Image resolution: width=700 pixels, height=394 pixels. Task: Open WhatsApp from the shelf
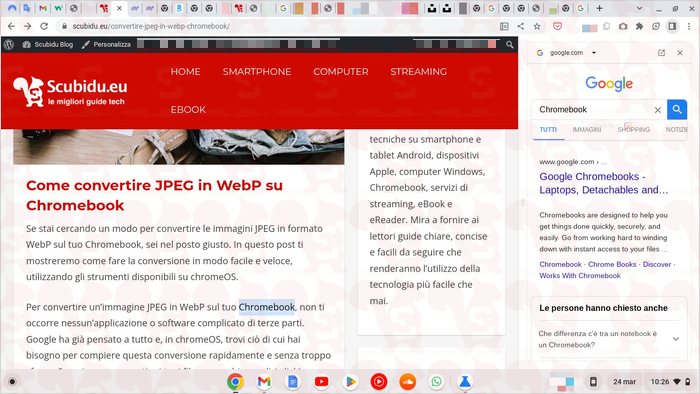tap(436, 382)
